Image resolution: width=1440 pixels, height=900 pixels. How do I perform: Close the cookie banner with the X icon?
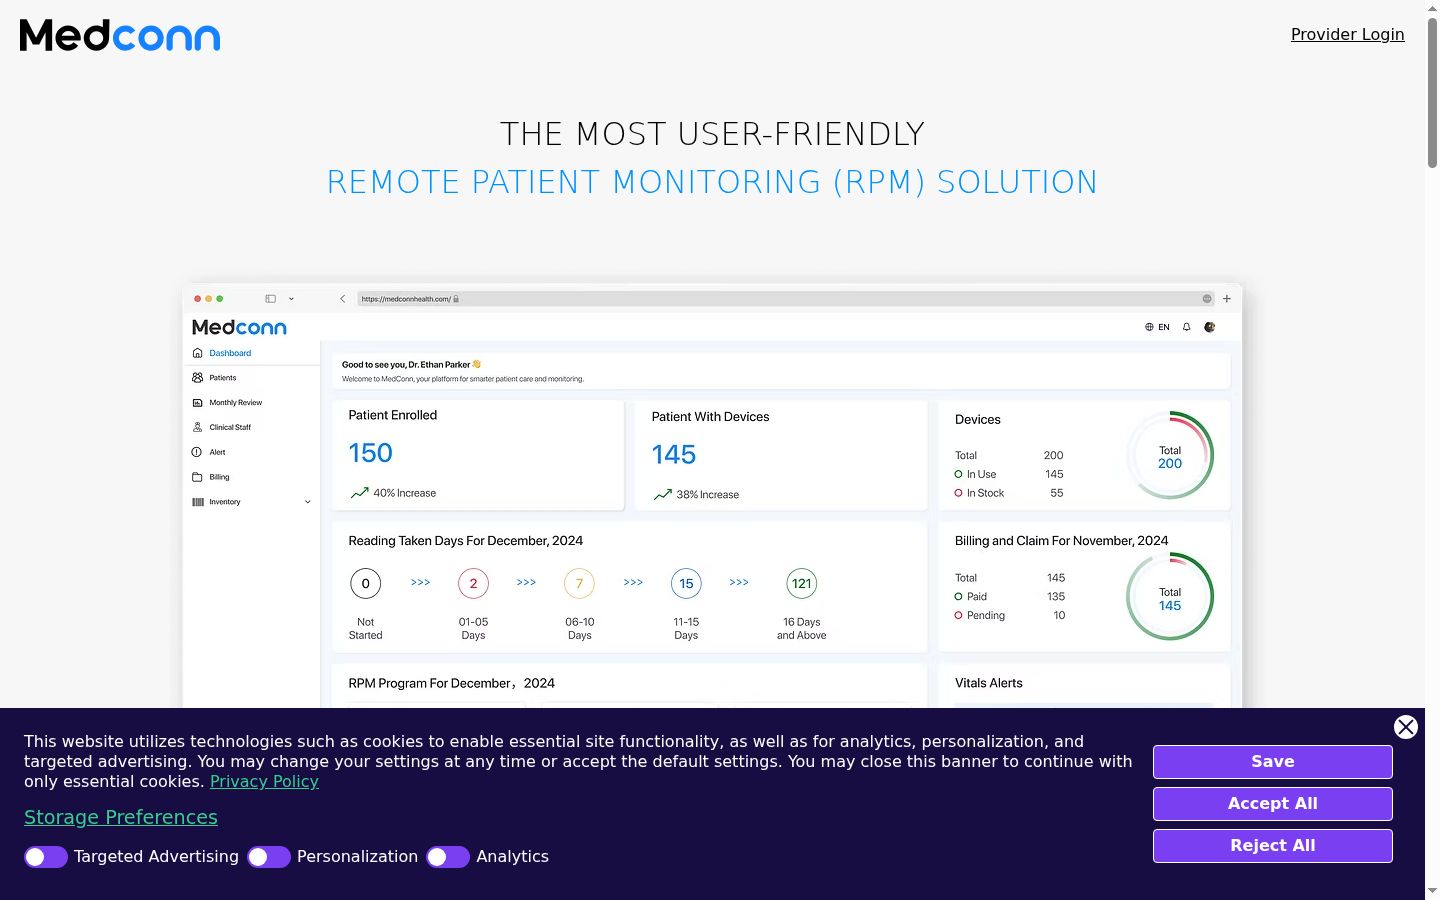tap(1406, 727)
